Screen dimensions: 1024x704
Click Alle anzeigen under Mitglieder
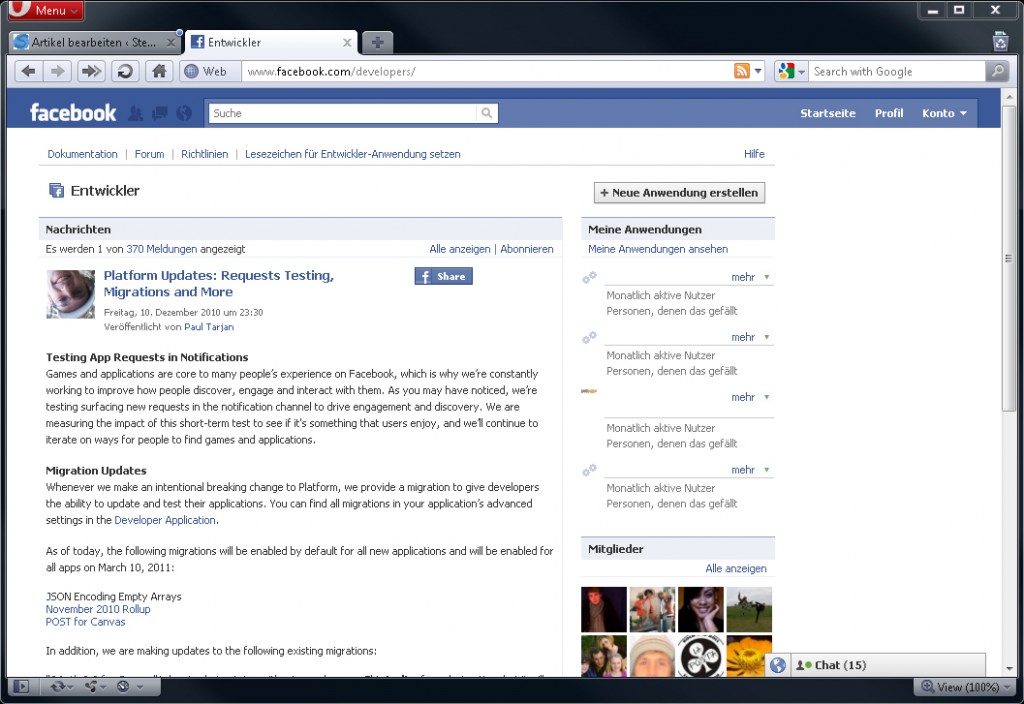[736, 568]
